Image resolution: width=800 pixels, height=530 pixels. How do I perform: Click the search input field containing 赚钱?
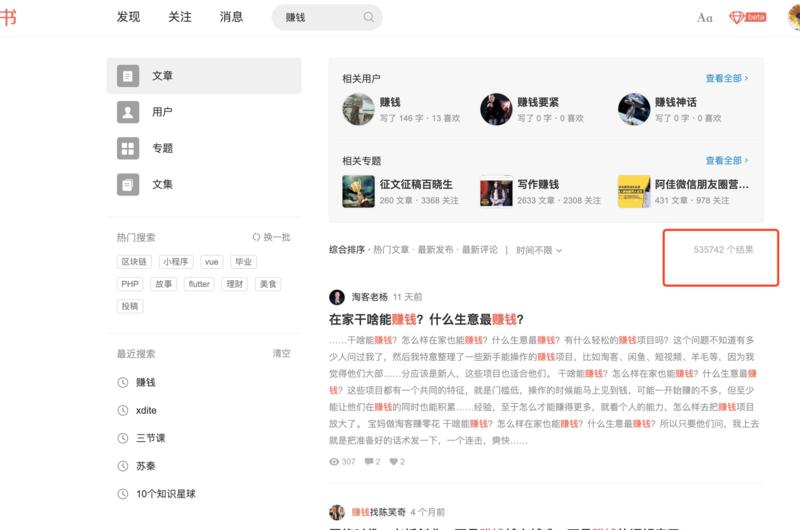tap(327, 17)
